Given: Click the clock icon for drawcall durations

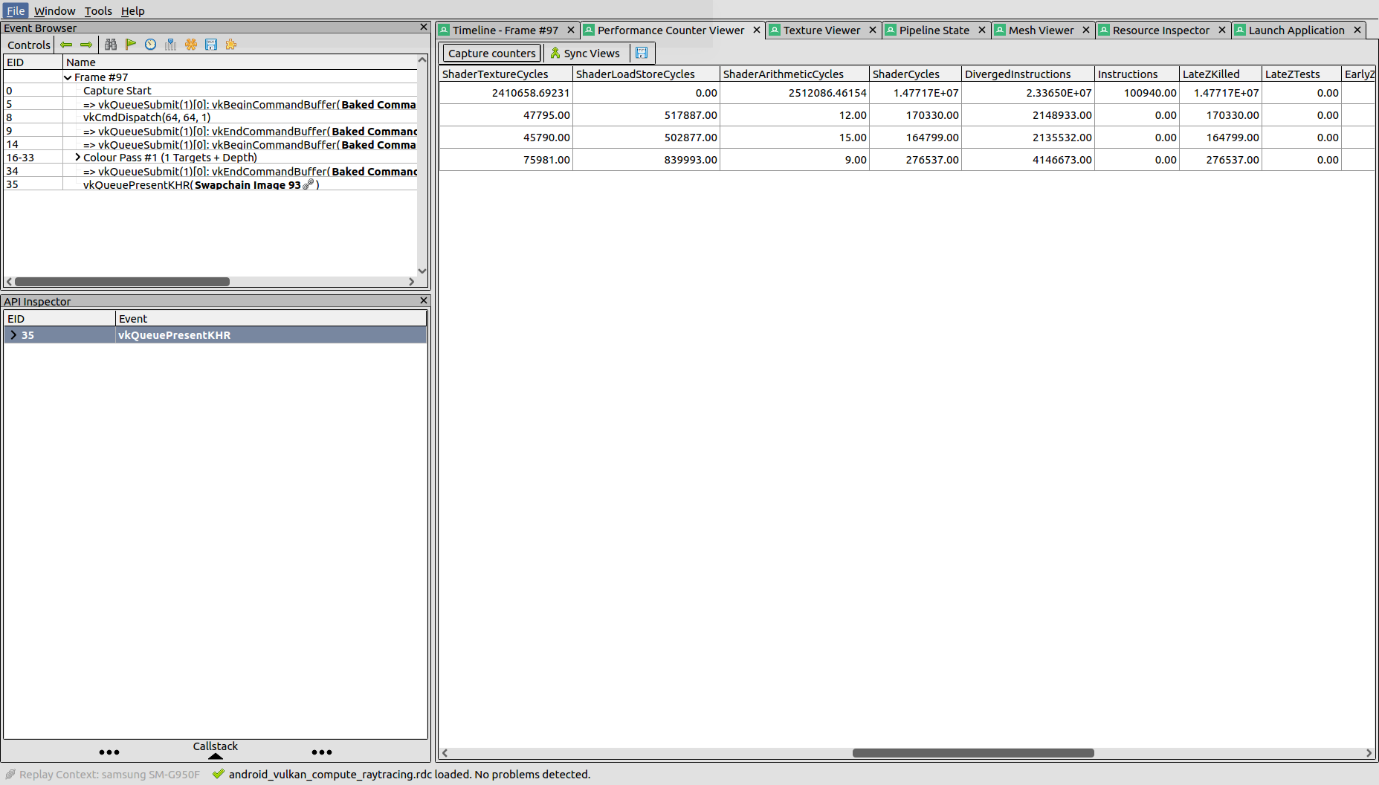Looking at the screenshot, I should click(x=150, y=45).
